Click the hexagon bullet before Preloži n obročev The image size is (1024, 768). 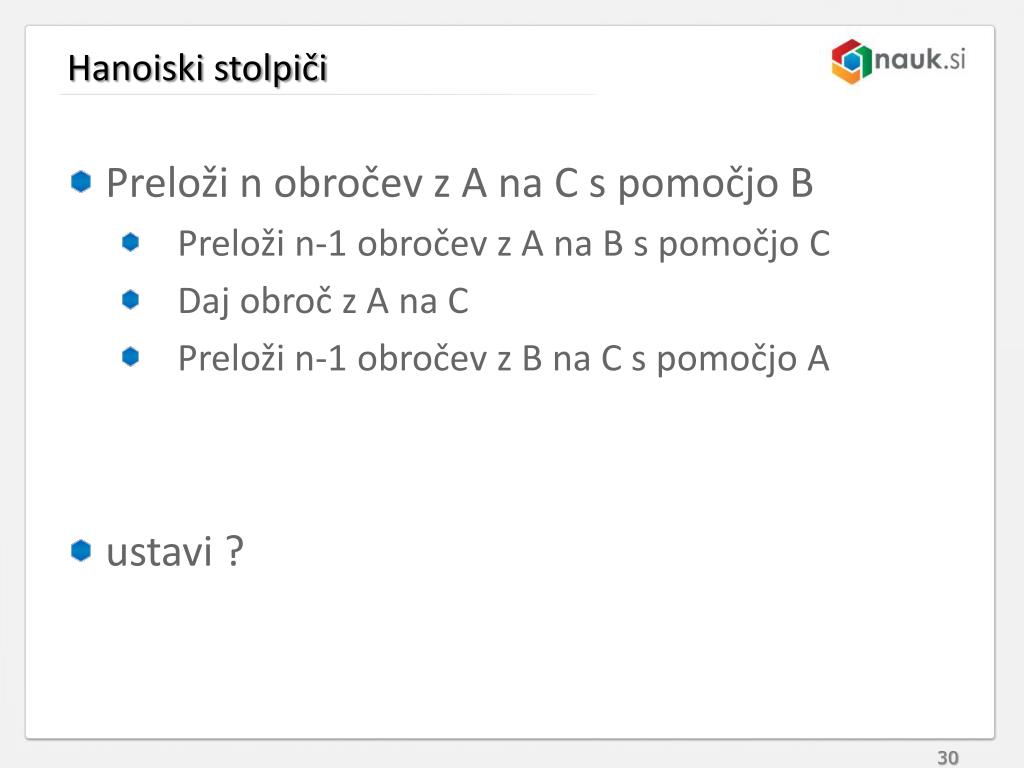(81, 182)
